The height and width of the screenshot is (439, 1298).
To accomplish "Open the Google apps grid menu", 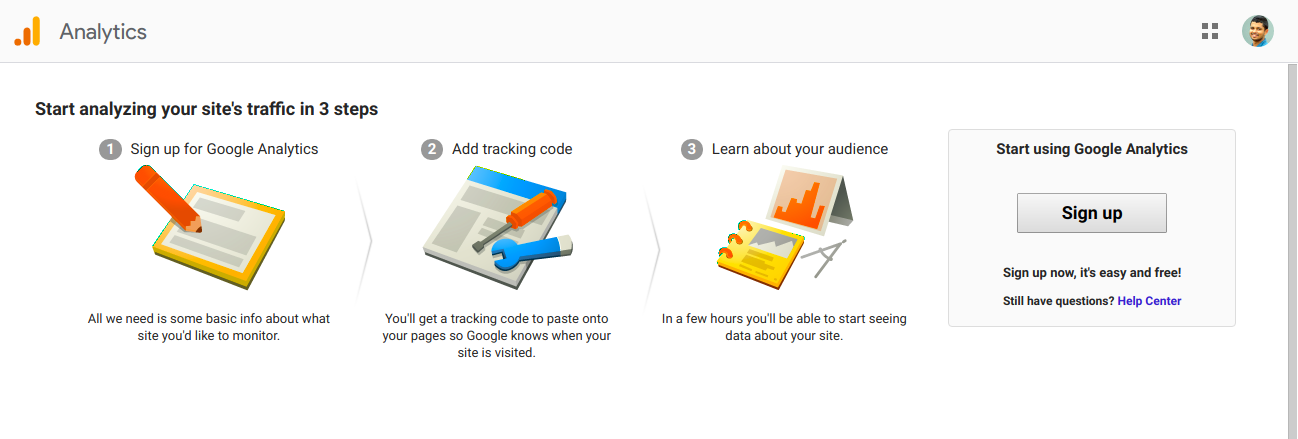I will [1210, 31].
